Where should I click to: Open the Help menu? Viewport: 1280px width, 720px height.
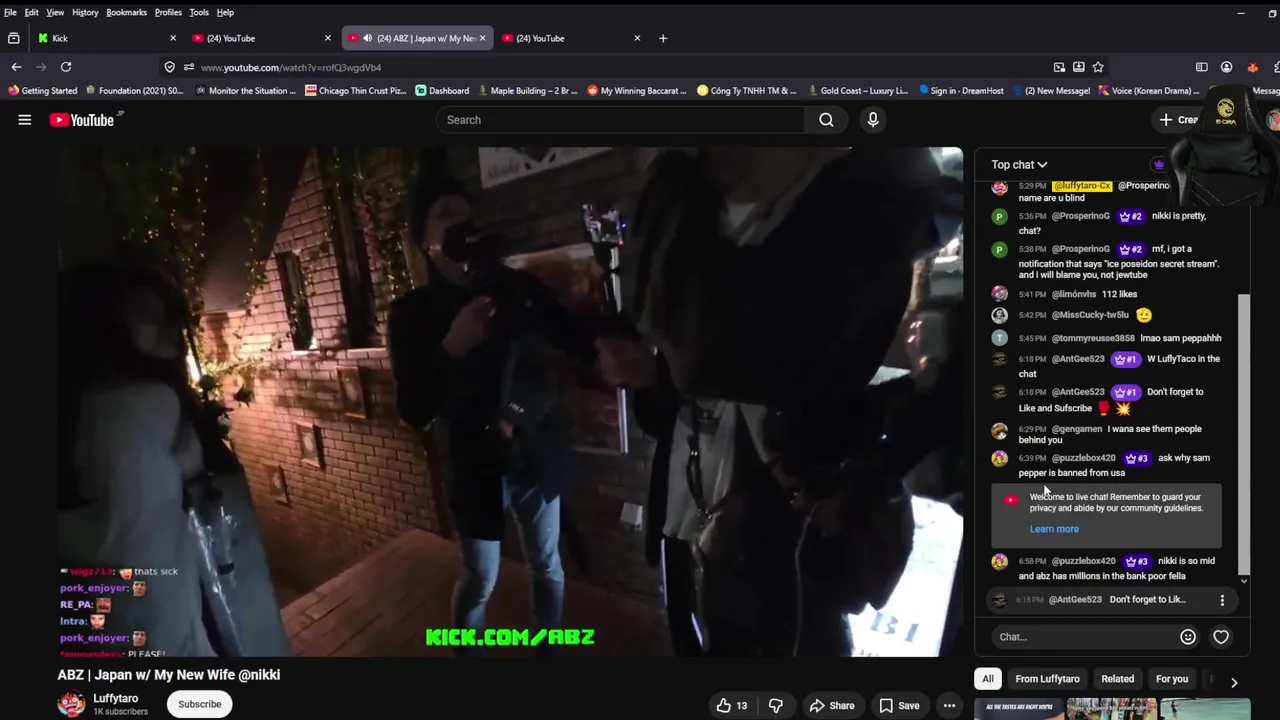pos(225,12)
